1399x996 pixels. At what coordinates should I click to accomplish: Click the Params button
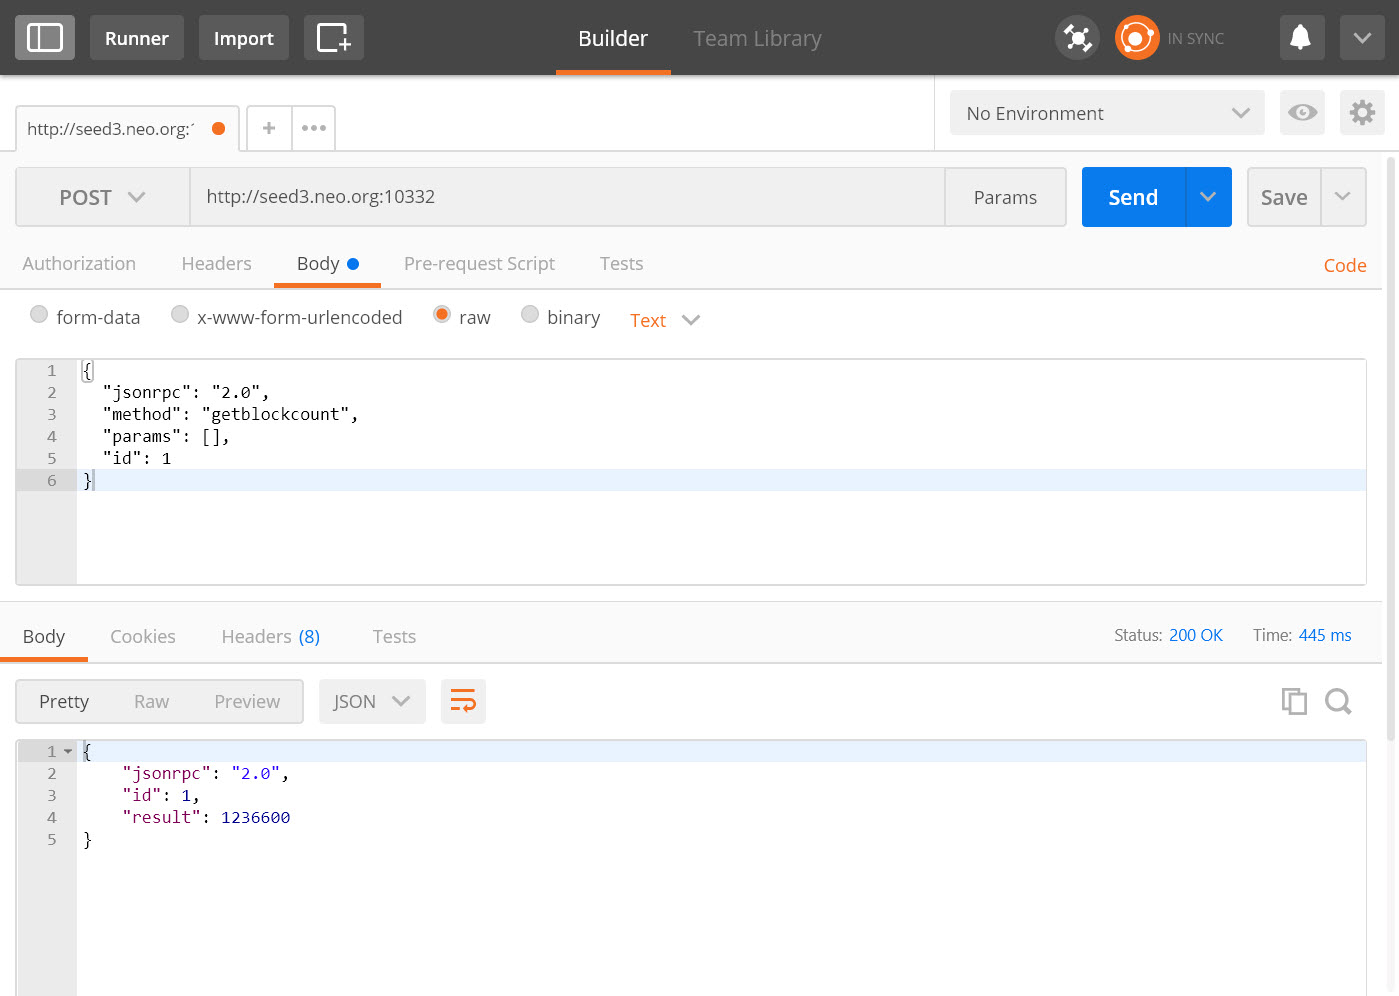tap(1005, 197)
